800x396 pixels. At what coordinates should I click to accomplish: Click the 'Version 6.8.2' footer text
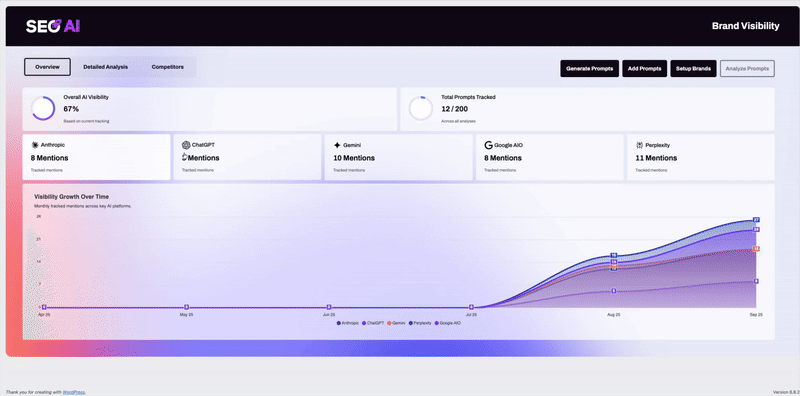786,392
